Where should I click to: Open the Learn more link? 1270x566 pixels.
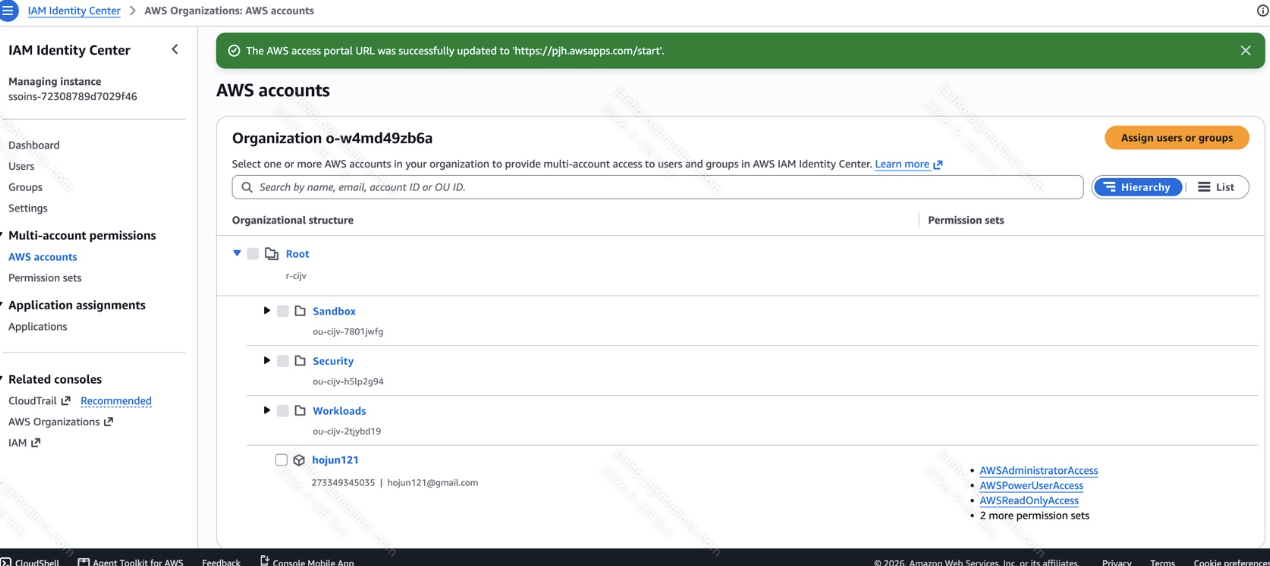[909, 164]
